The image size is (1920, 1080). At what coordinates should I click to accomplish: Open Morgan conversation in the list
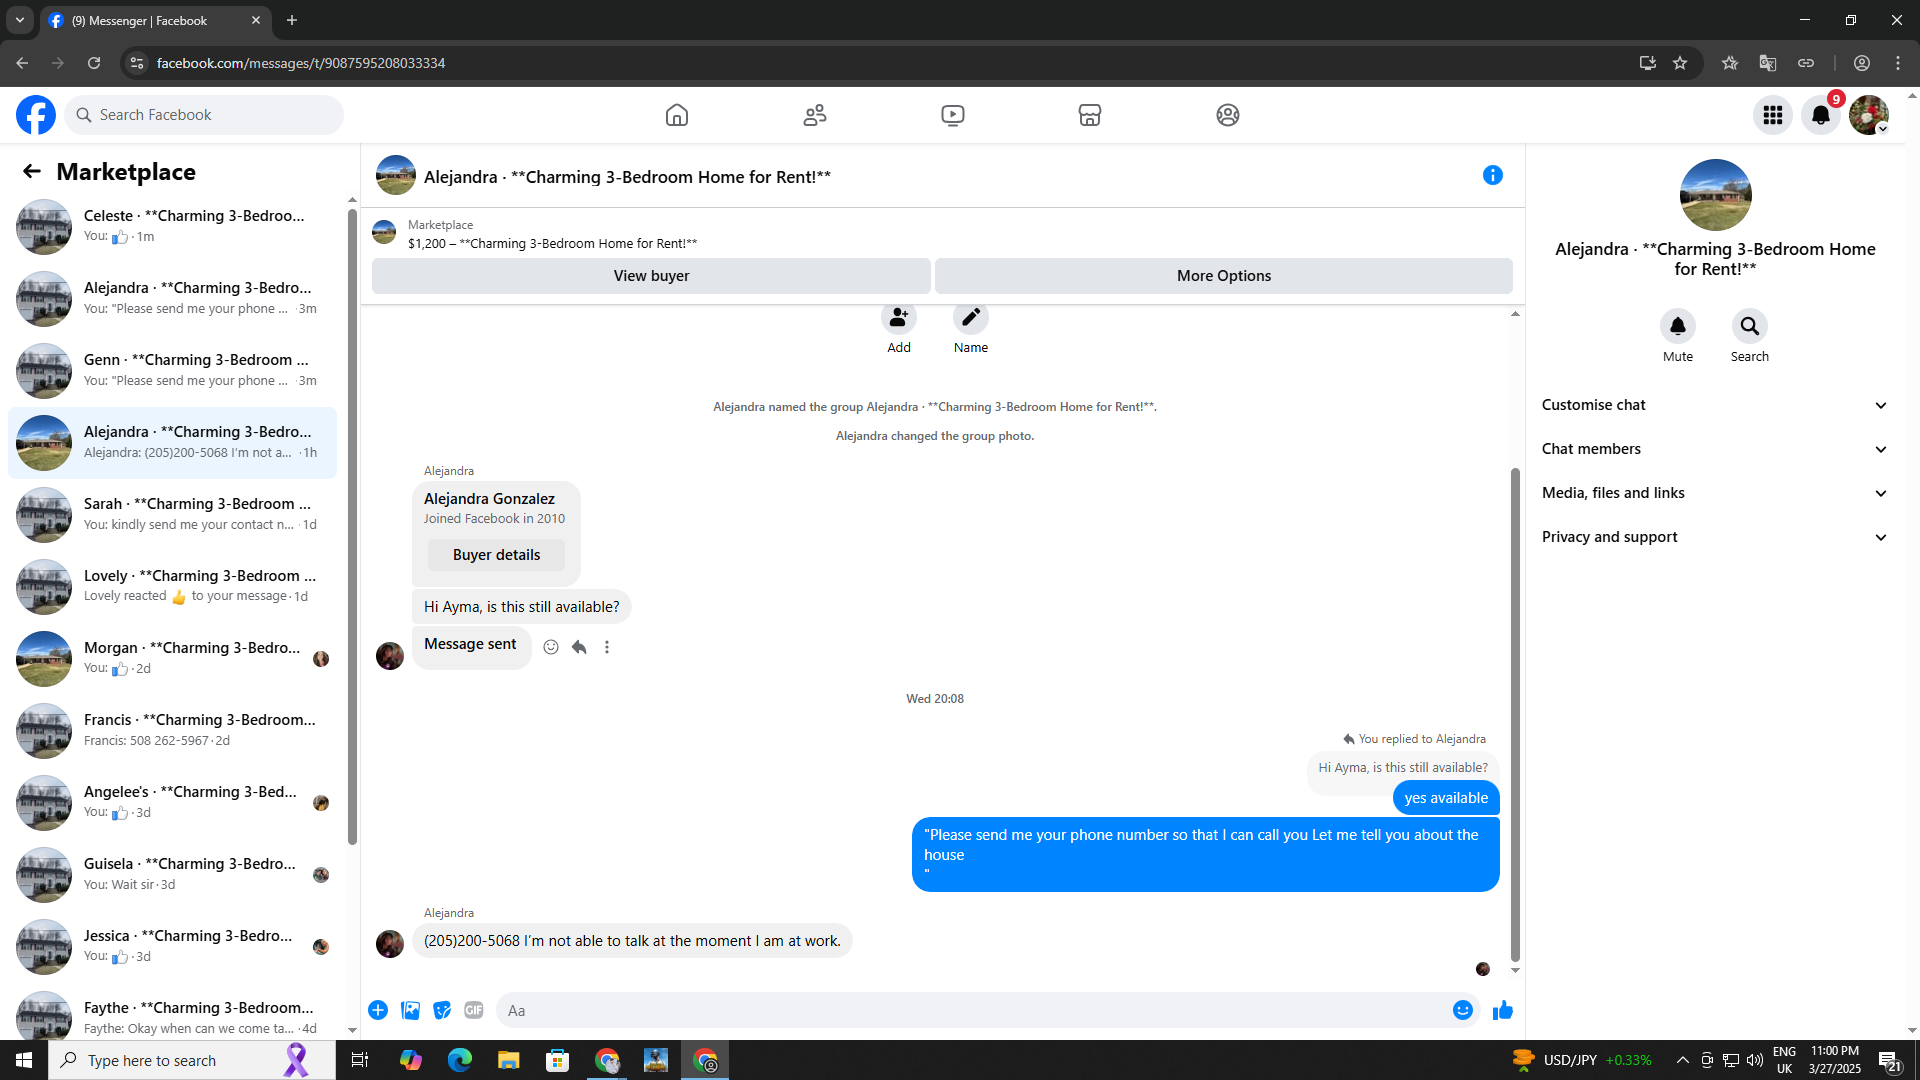173,659
